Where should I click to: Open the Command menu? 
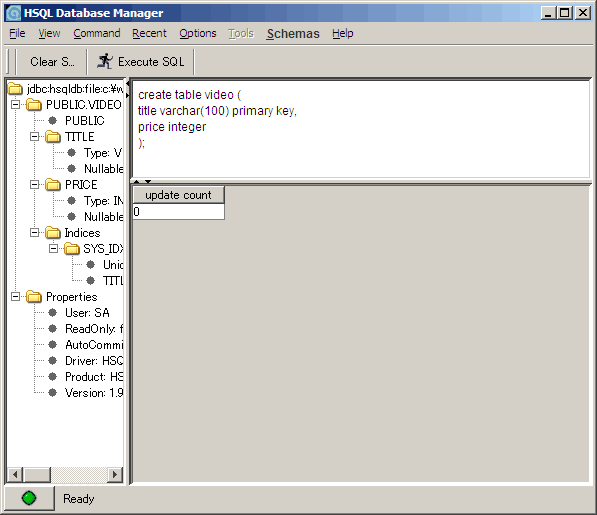tap(97, 33)
